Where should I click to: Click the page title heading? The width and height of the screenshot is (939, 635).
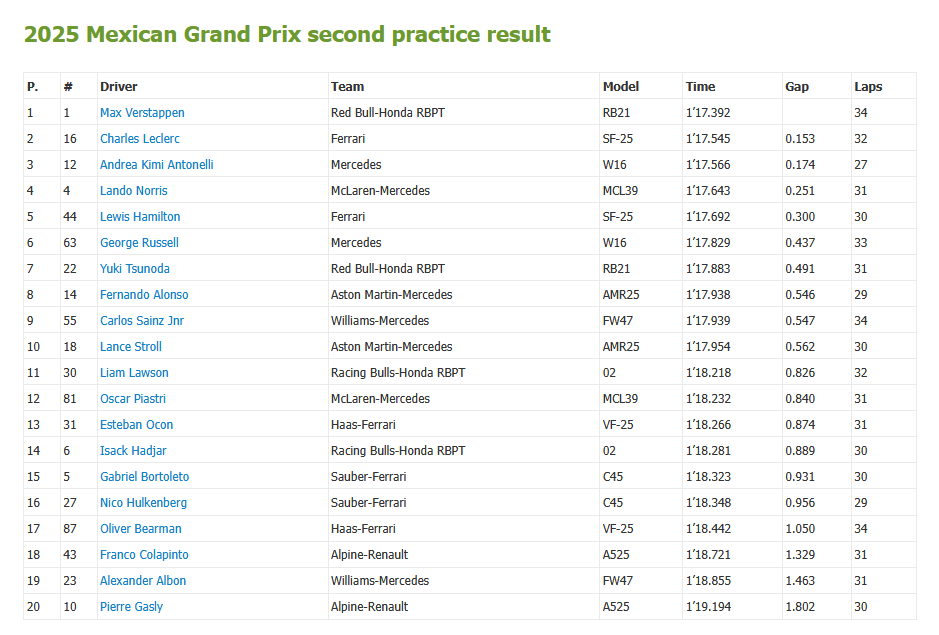pyautogui.click(x=287, y=35)
